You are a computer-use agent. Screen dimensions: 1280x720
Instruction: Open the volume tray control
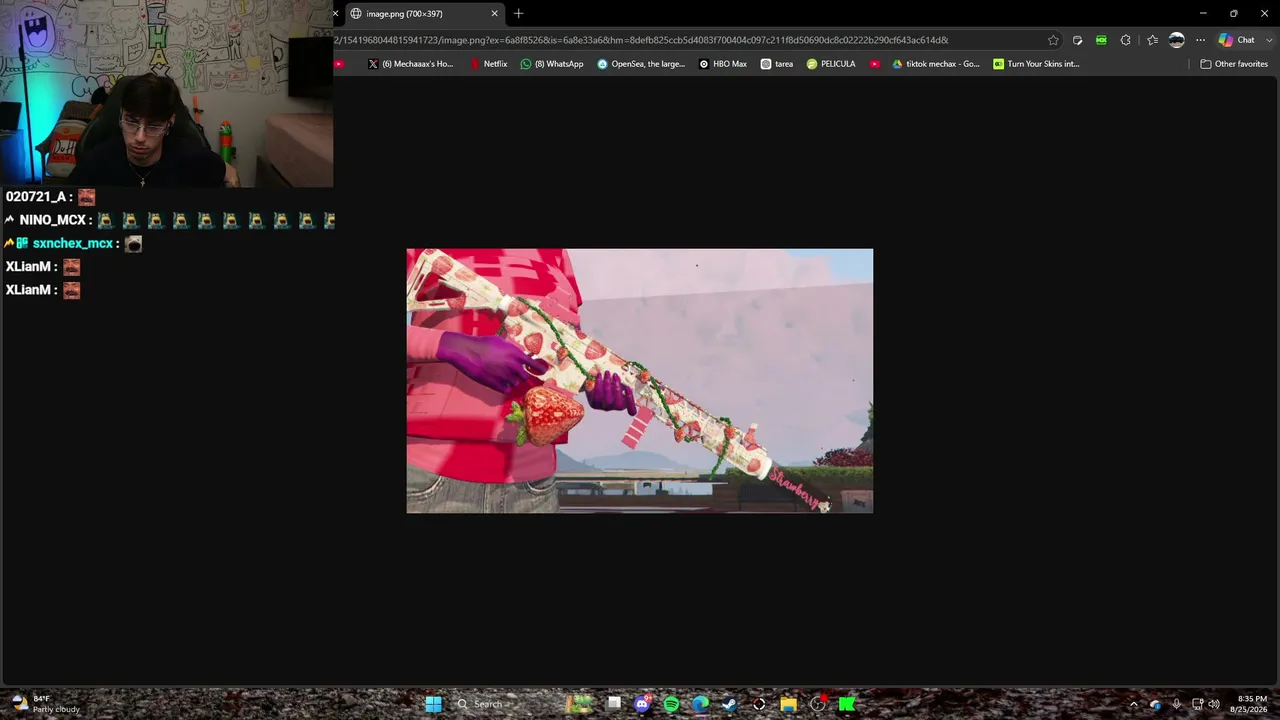tap(1214, 704)
